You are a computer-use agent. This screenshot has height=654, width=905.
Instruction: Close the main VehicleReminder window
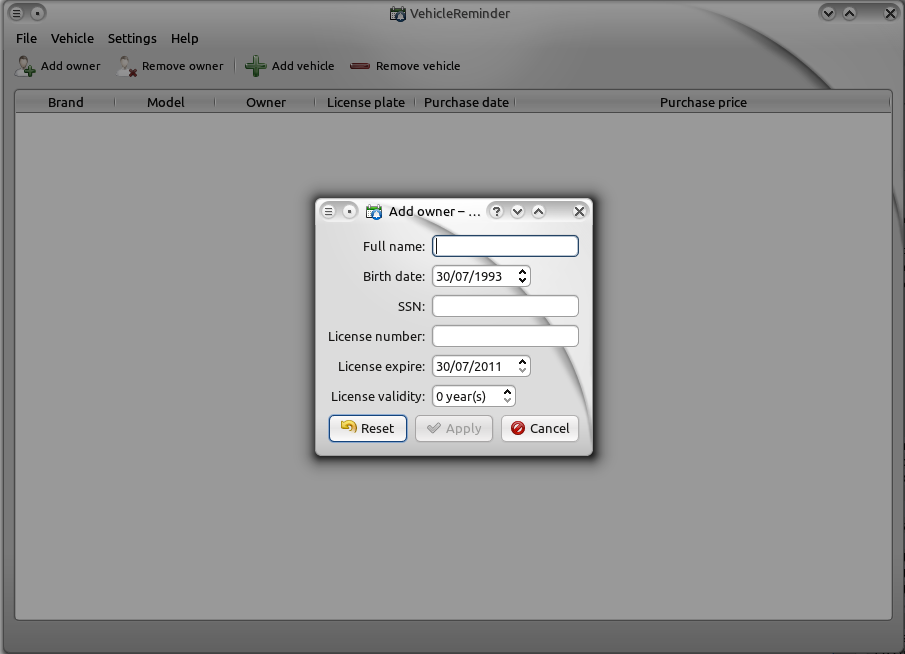click(891, 13)
